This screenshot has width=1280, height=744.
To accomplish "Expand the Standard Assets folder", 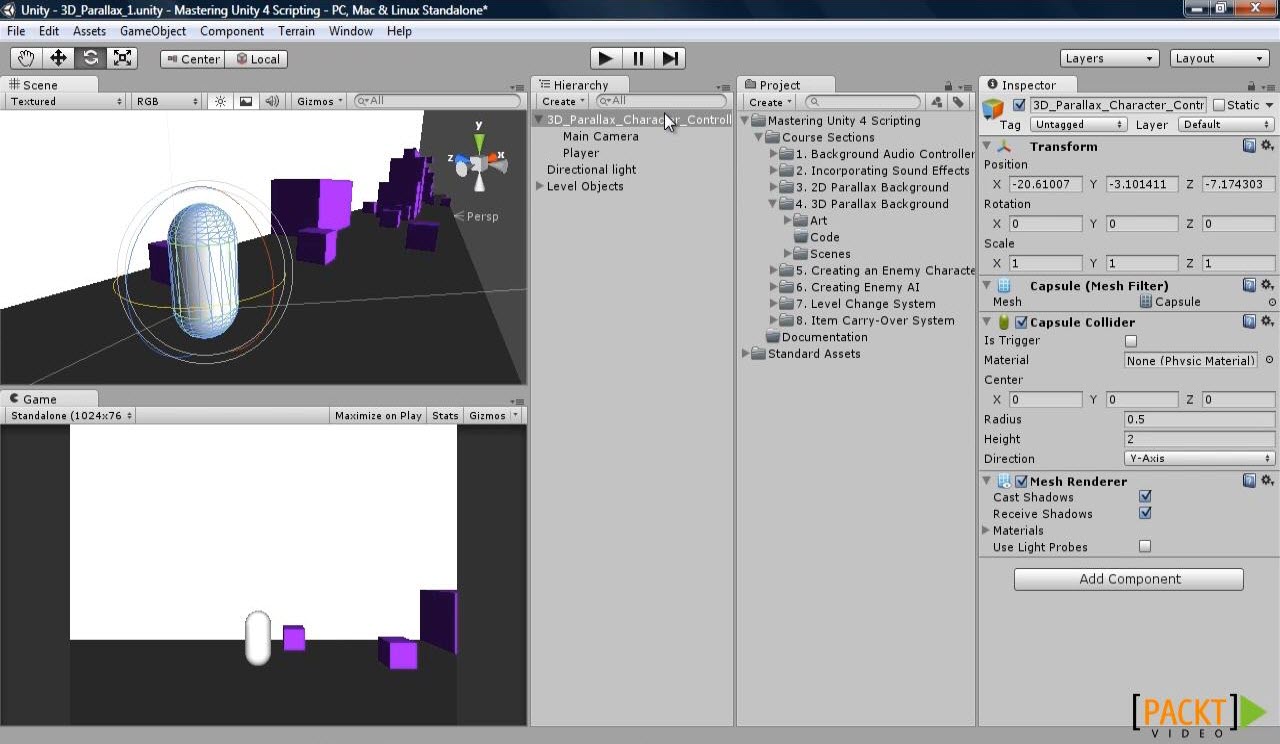I will click(x=746, y=353).
